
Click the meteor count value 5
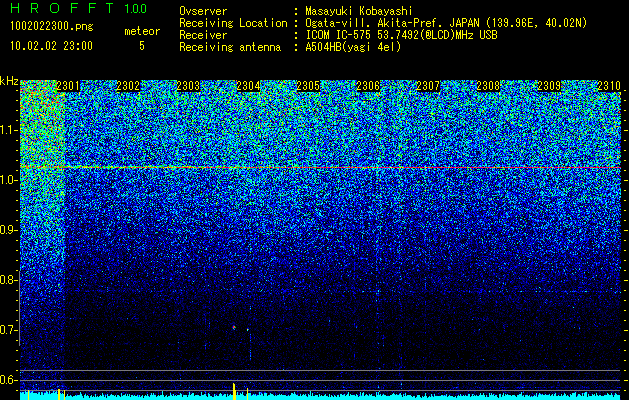(142, 46)
